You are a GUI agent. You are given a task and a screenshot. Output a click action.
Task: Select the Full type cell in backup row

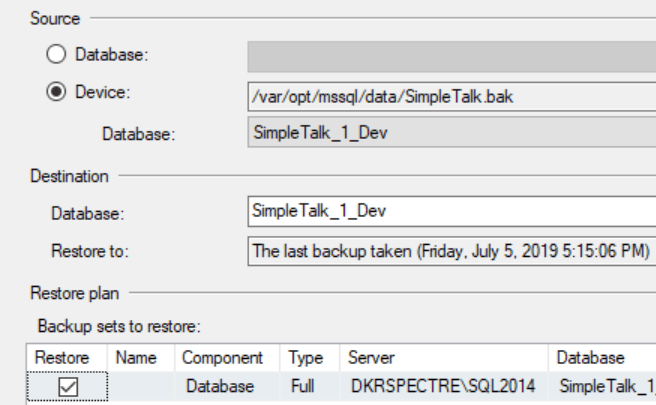(300, 386)
